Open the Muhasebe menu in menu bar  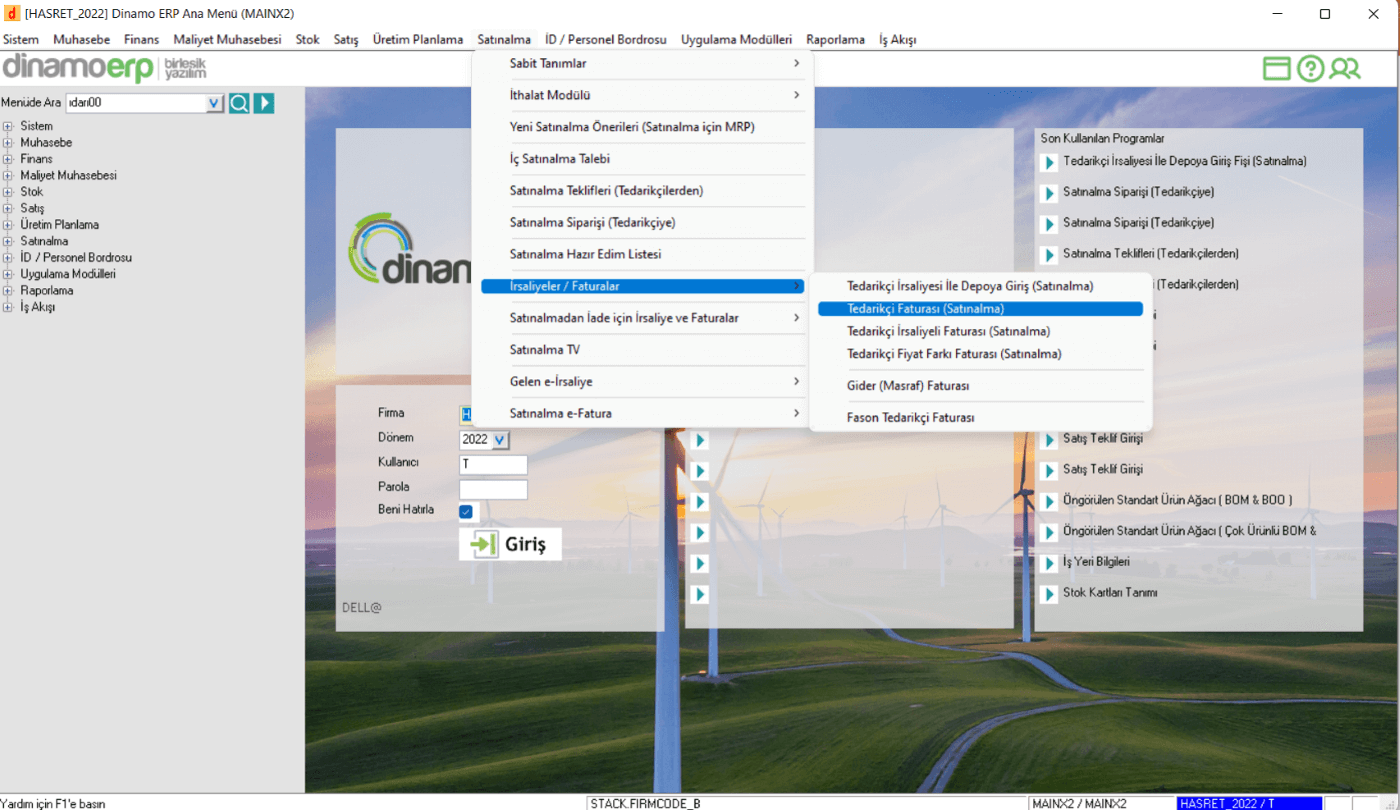coord(82,40)
